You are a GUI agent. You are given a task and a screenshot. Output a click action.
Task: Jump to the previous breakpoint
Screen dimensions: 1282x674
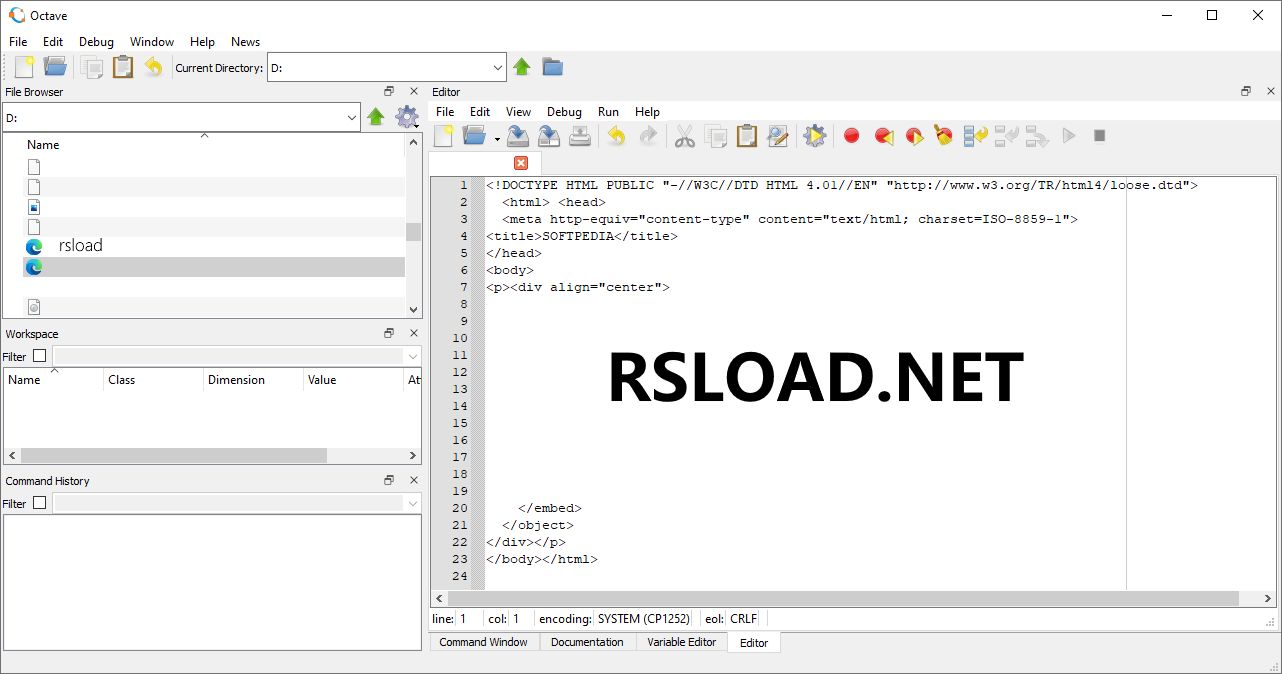click(x=883, y=136)
